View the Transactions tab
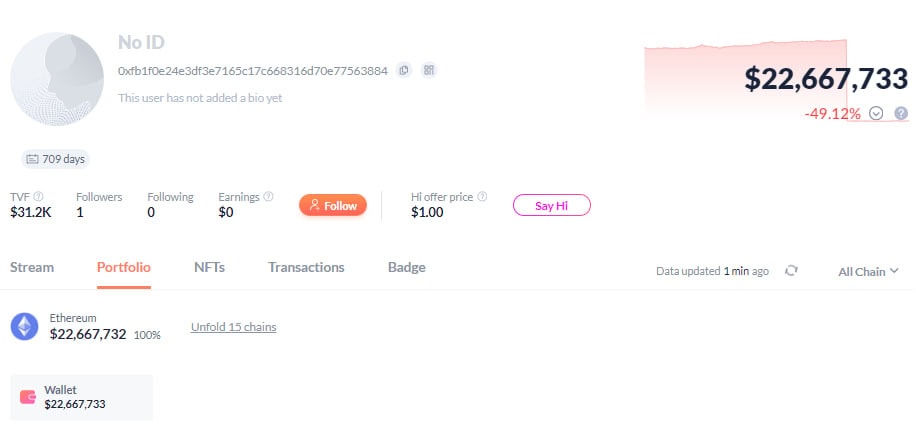This screenshot has height=424, width=916. coord(306,267)
